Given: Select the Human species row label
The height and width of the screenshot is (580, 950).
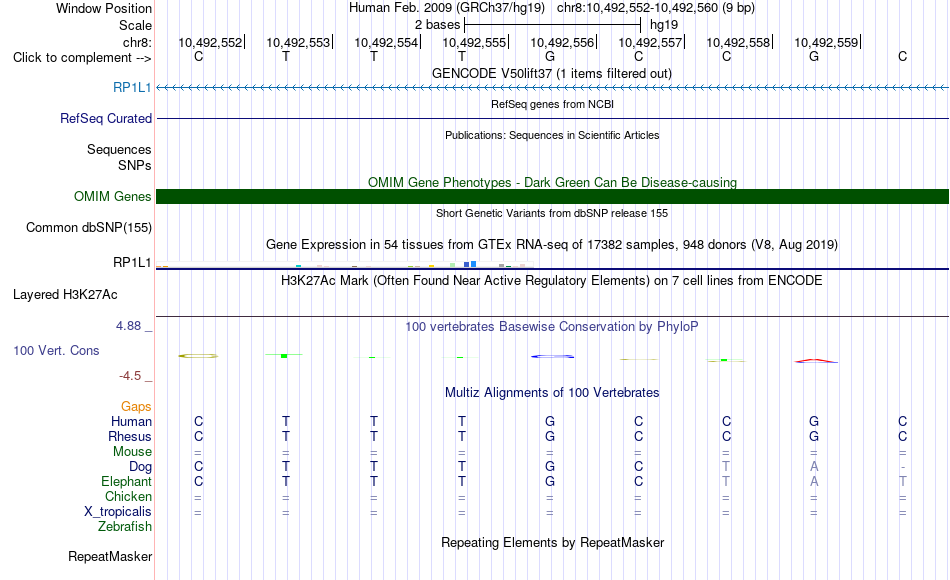Looking at the screenshot, I should coord(131,421).
